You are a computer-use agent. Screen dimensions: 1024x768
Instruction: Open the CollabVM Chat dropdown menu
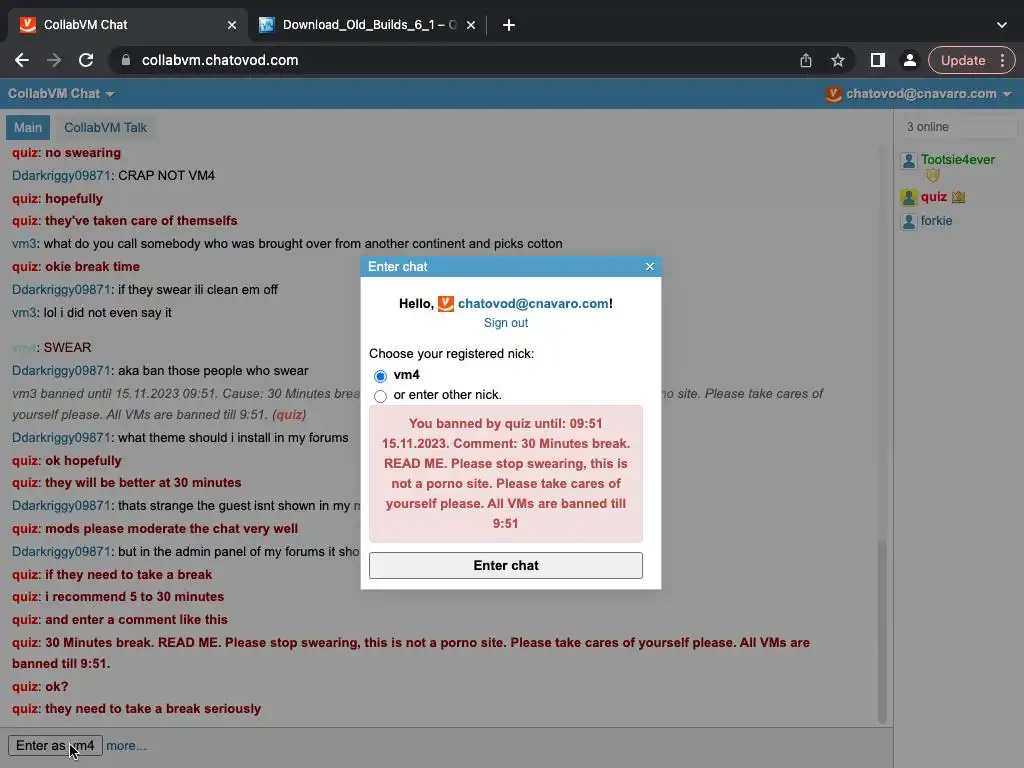(61, 94)
